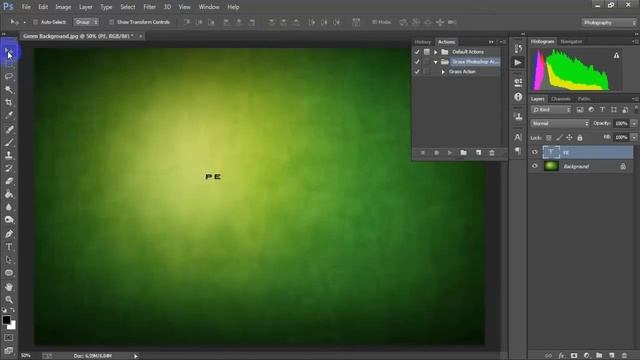
Task: Toggle the Default Actions checkmark
Action: click(417, 52)
